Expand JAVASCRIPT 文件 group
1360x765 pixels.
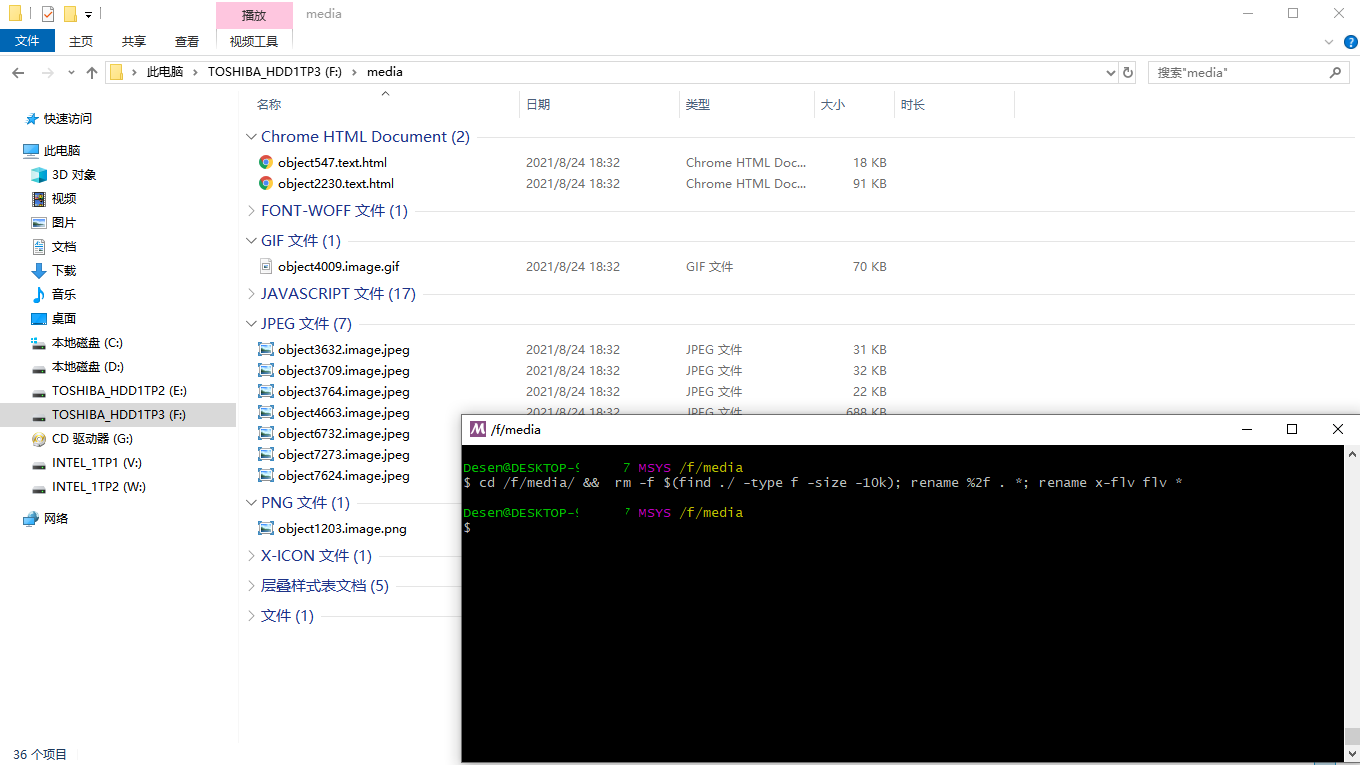251,293
